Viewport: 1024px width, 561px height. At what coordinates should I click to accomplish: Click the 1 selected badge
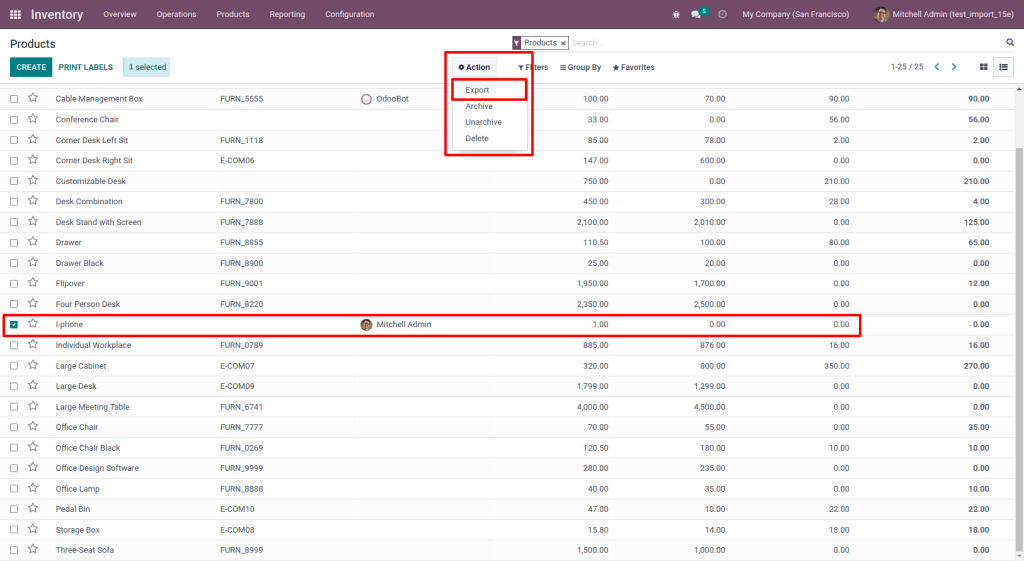(x=147, y=67)
